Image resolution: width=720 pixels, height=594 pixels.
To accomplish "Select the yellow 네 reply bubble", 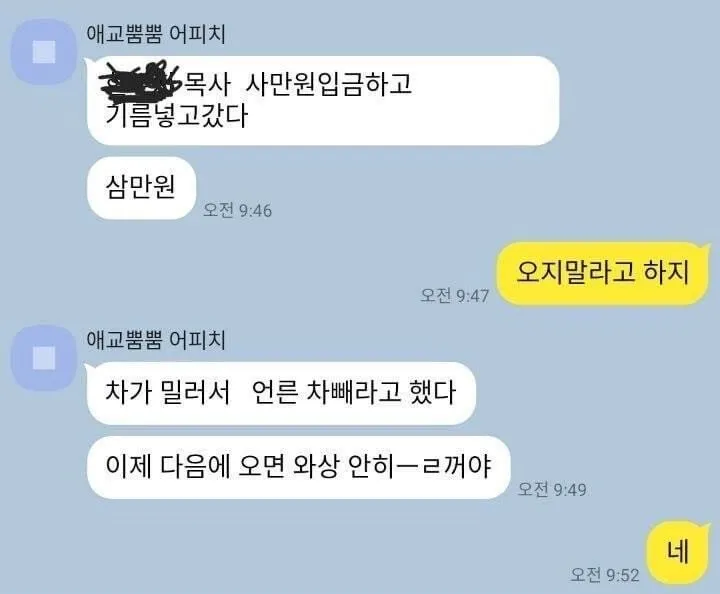I will pyautogui.click(x=678, y=552).
